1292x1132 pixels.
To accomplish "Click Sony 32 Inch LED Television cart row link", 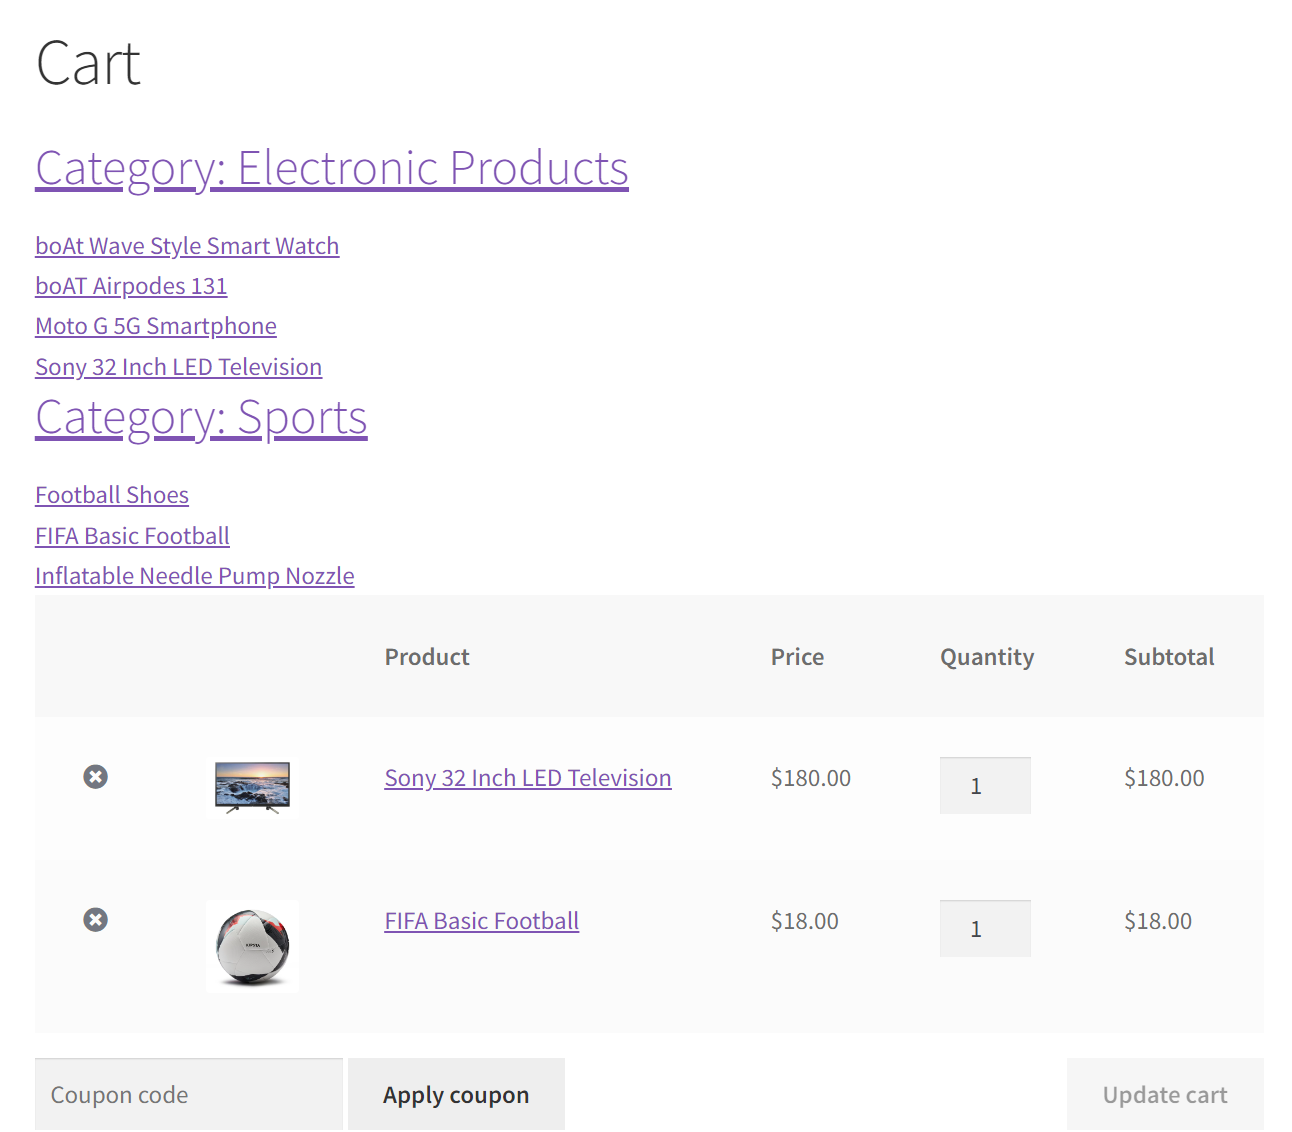I will coord(527,778).
